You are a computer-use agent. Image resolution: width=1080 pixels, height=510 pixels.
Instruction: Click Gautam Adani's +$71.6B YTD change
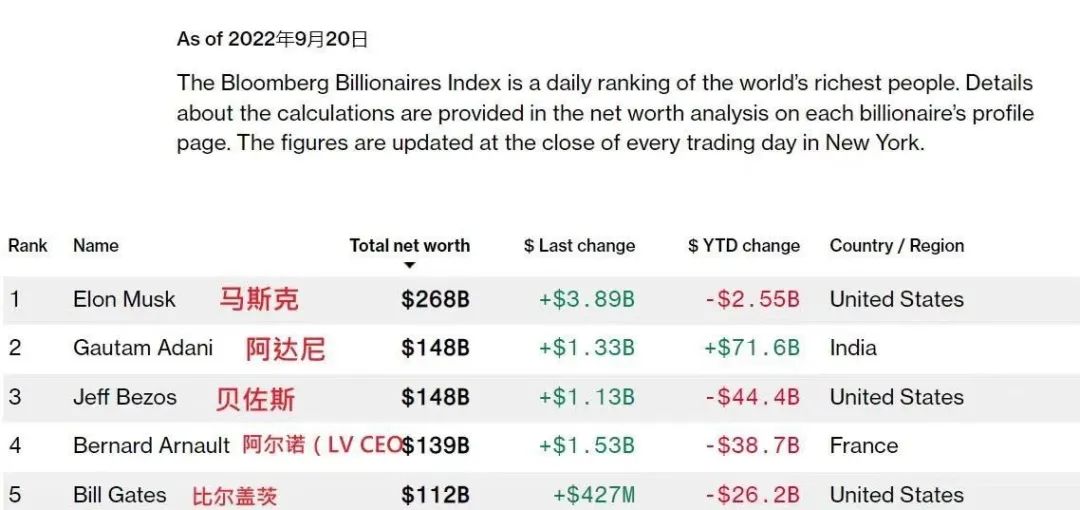[751, 348]
